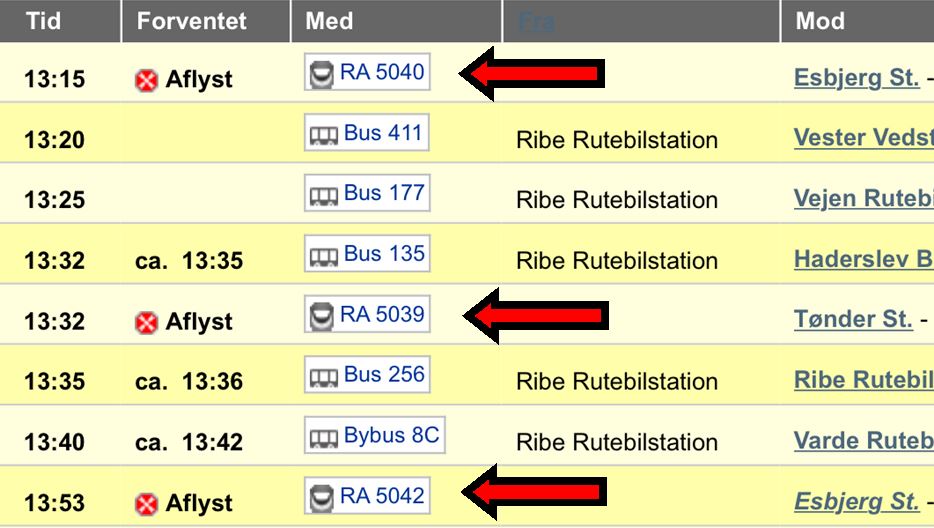Click the bus icon beside Bus 135
The height and width of the screenshot is (528, 934).
pyautogui.click(x=324, y=255)
